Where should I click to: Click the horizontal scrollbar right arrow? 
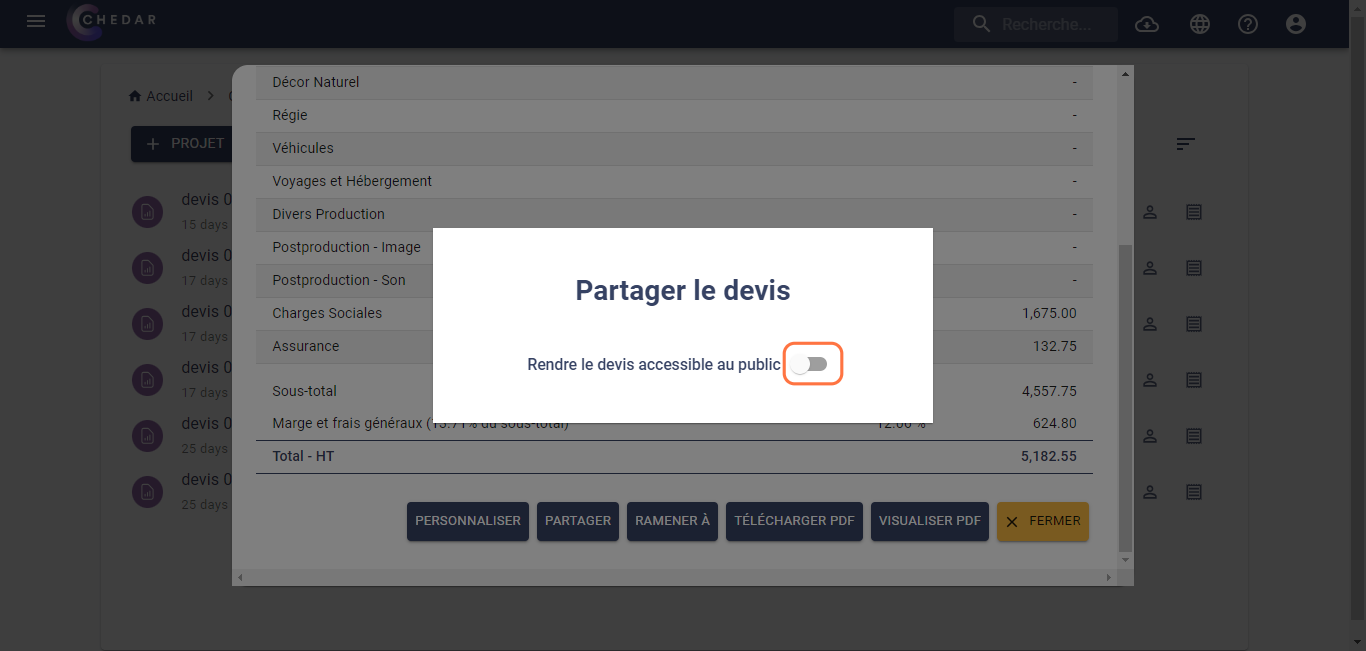point(1109,578)
